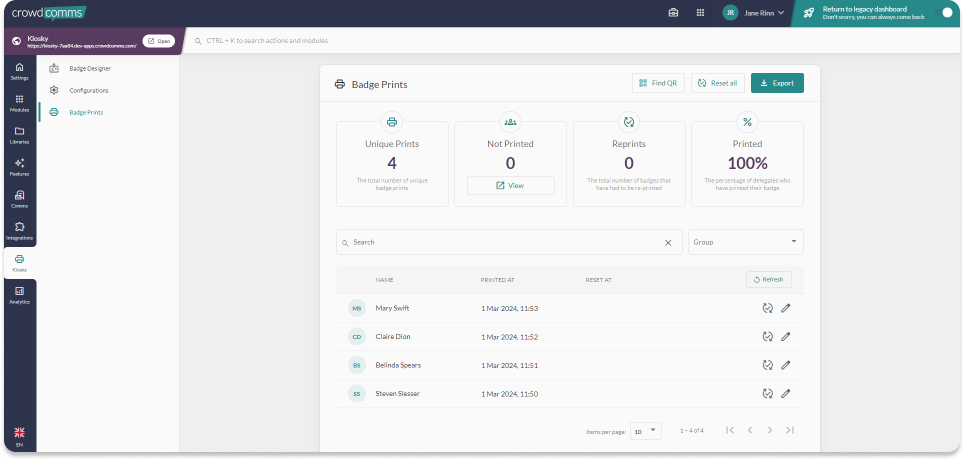
Task: Click reprint icon for Mary Swift
Action: 767,308
